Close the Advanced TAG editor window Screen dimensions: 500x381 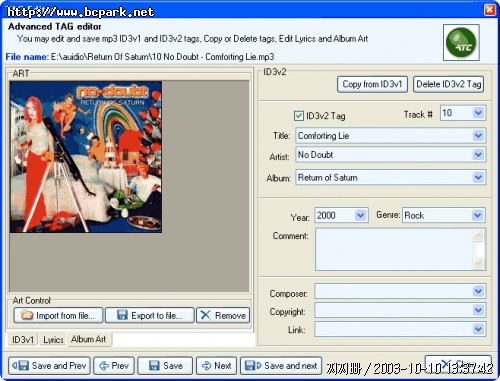pyautogui.click(x=490, y=9)
